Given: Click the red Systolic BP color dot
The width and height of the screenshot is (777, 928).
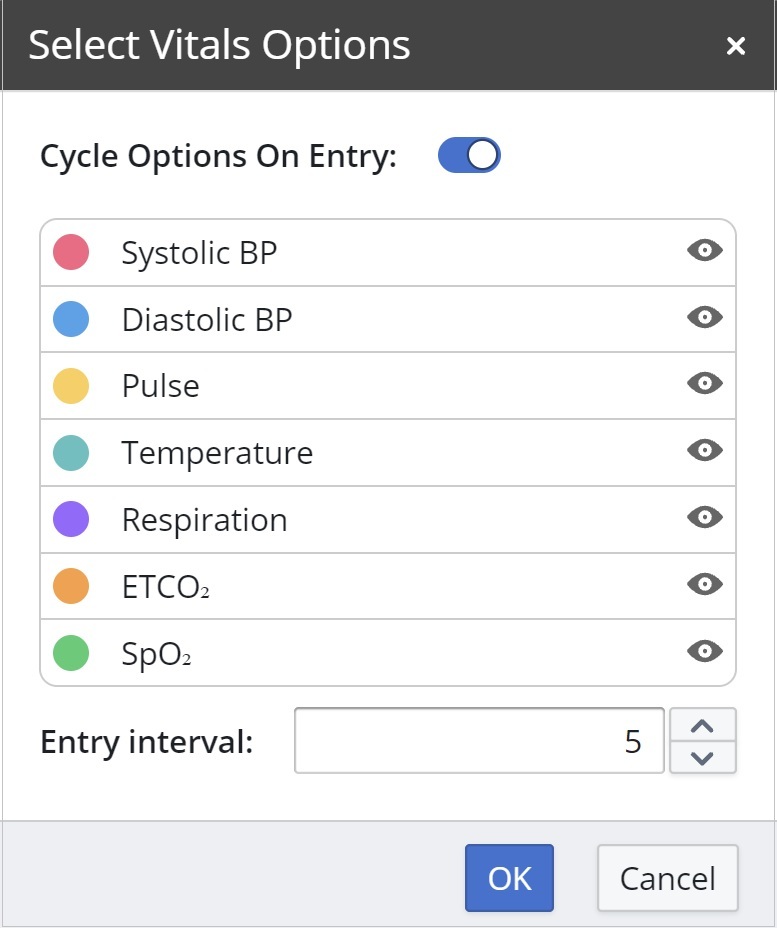Looking at the screenshot, I should tap(71, 252).
